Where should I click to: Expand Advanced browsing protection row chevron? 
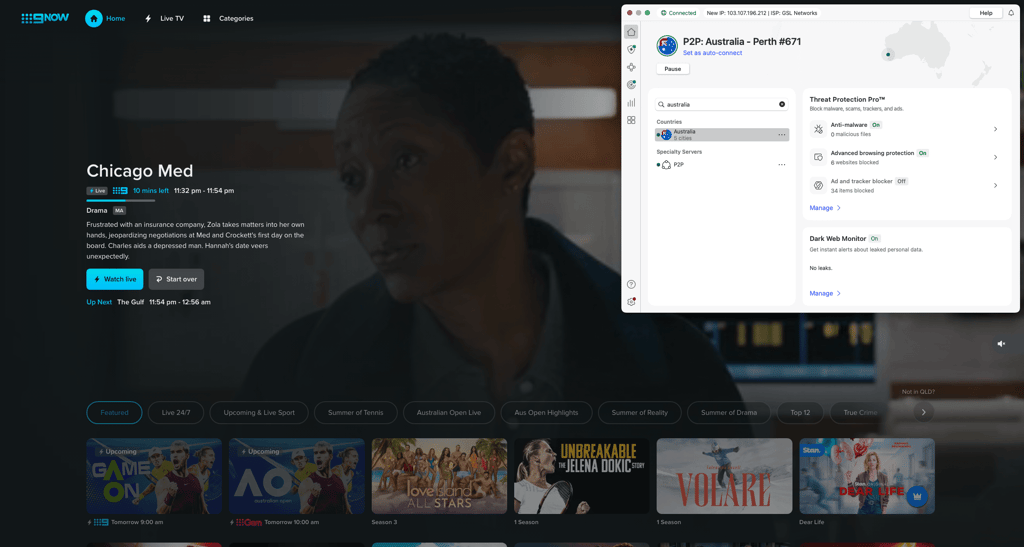coord(995,157)
